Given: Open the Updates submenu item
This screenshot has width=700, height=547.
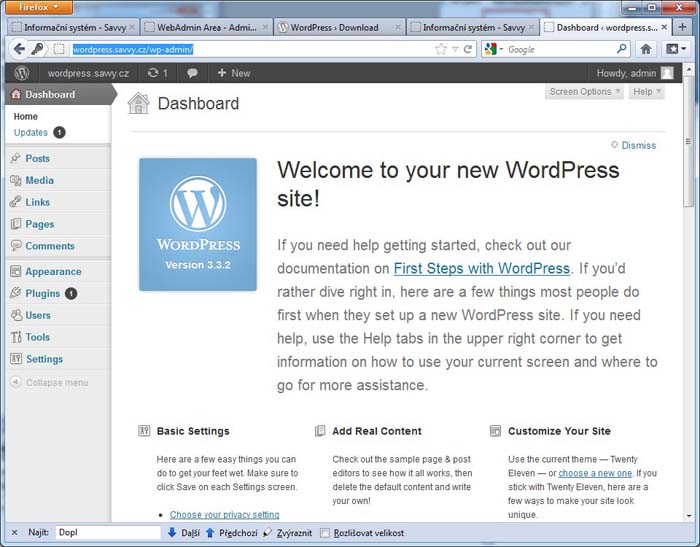Looking at the screenshot, I should coord(30,132).
